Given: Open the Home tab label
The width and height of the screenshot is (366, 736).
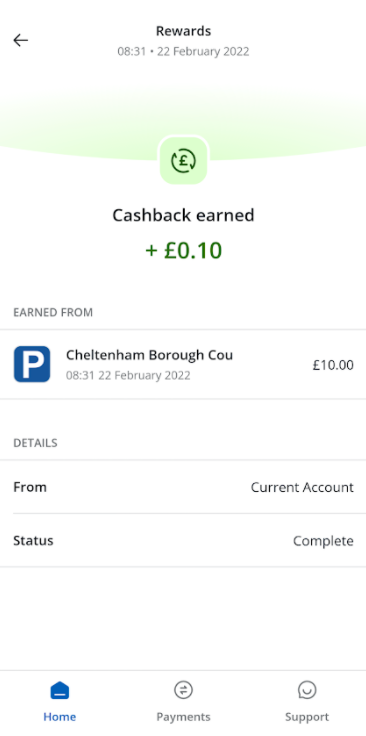Looking at the screenshot, I should click(x=60, y=717).
